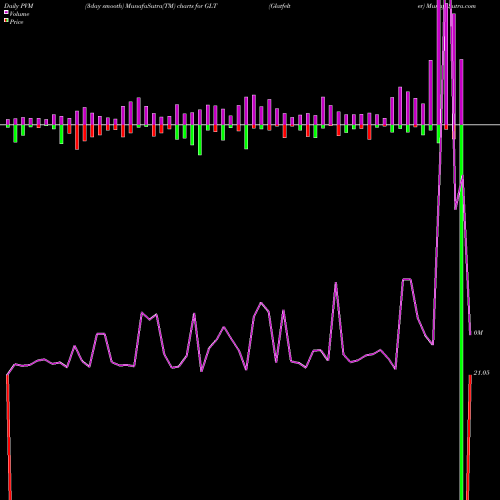
Task: Click the Volume legend color swatch
Action: pyautogui.click(x=6, y=12)
